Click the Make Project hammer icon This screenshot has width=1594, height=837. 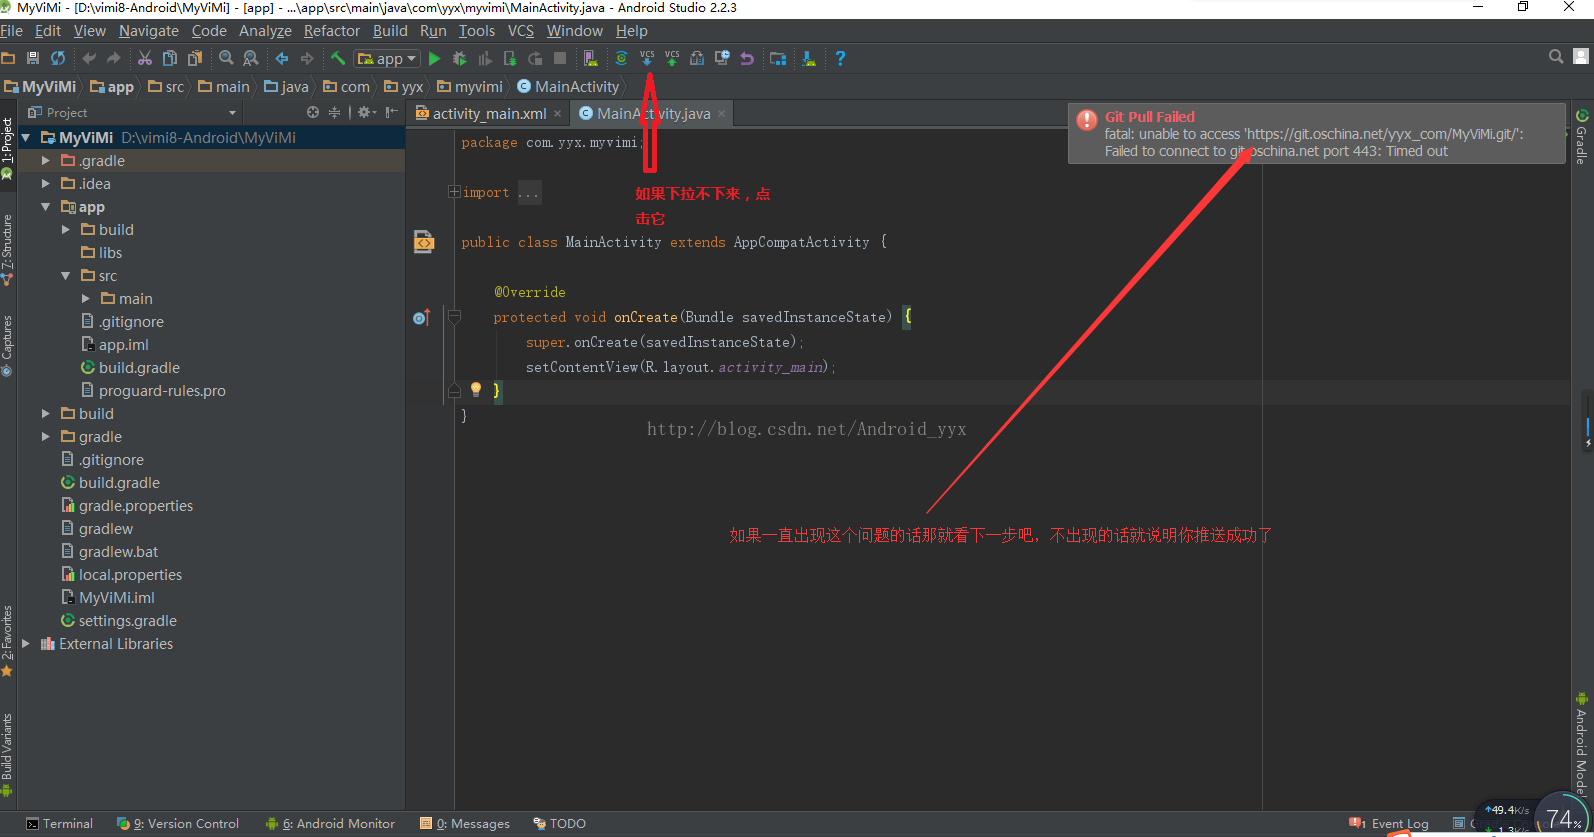(x=338, y=58)
